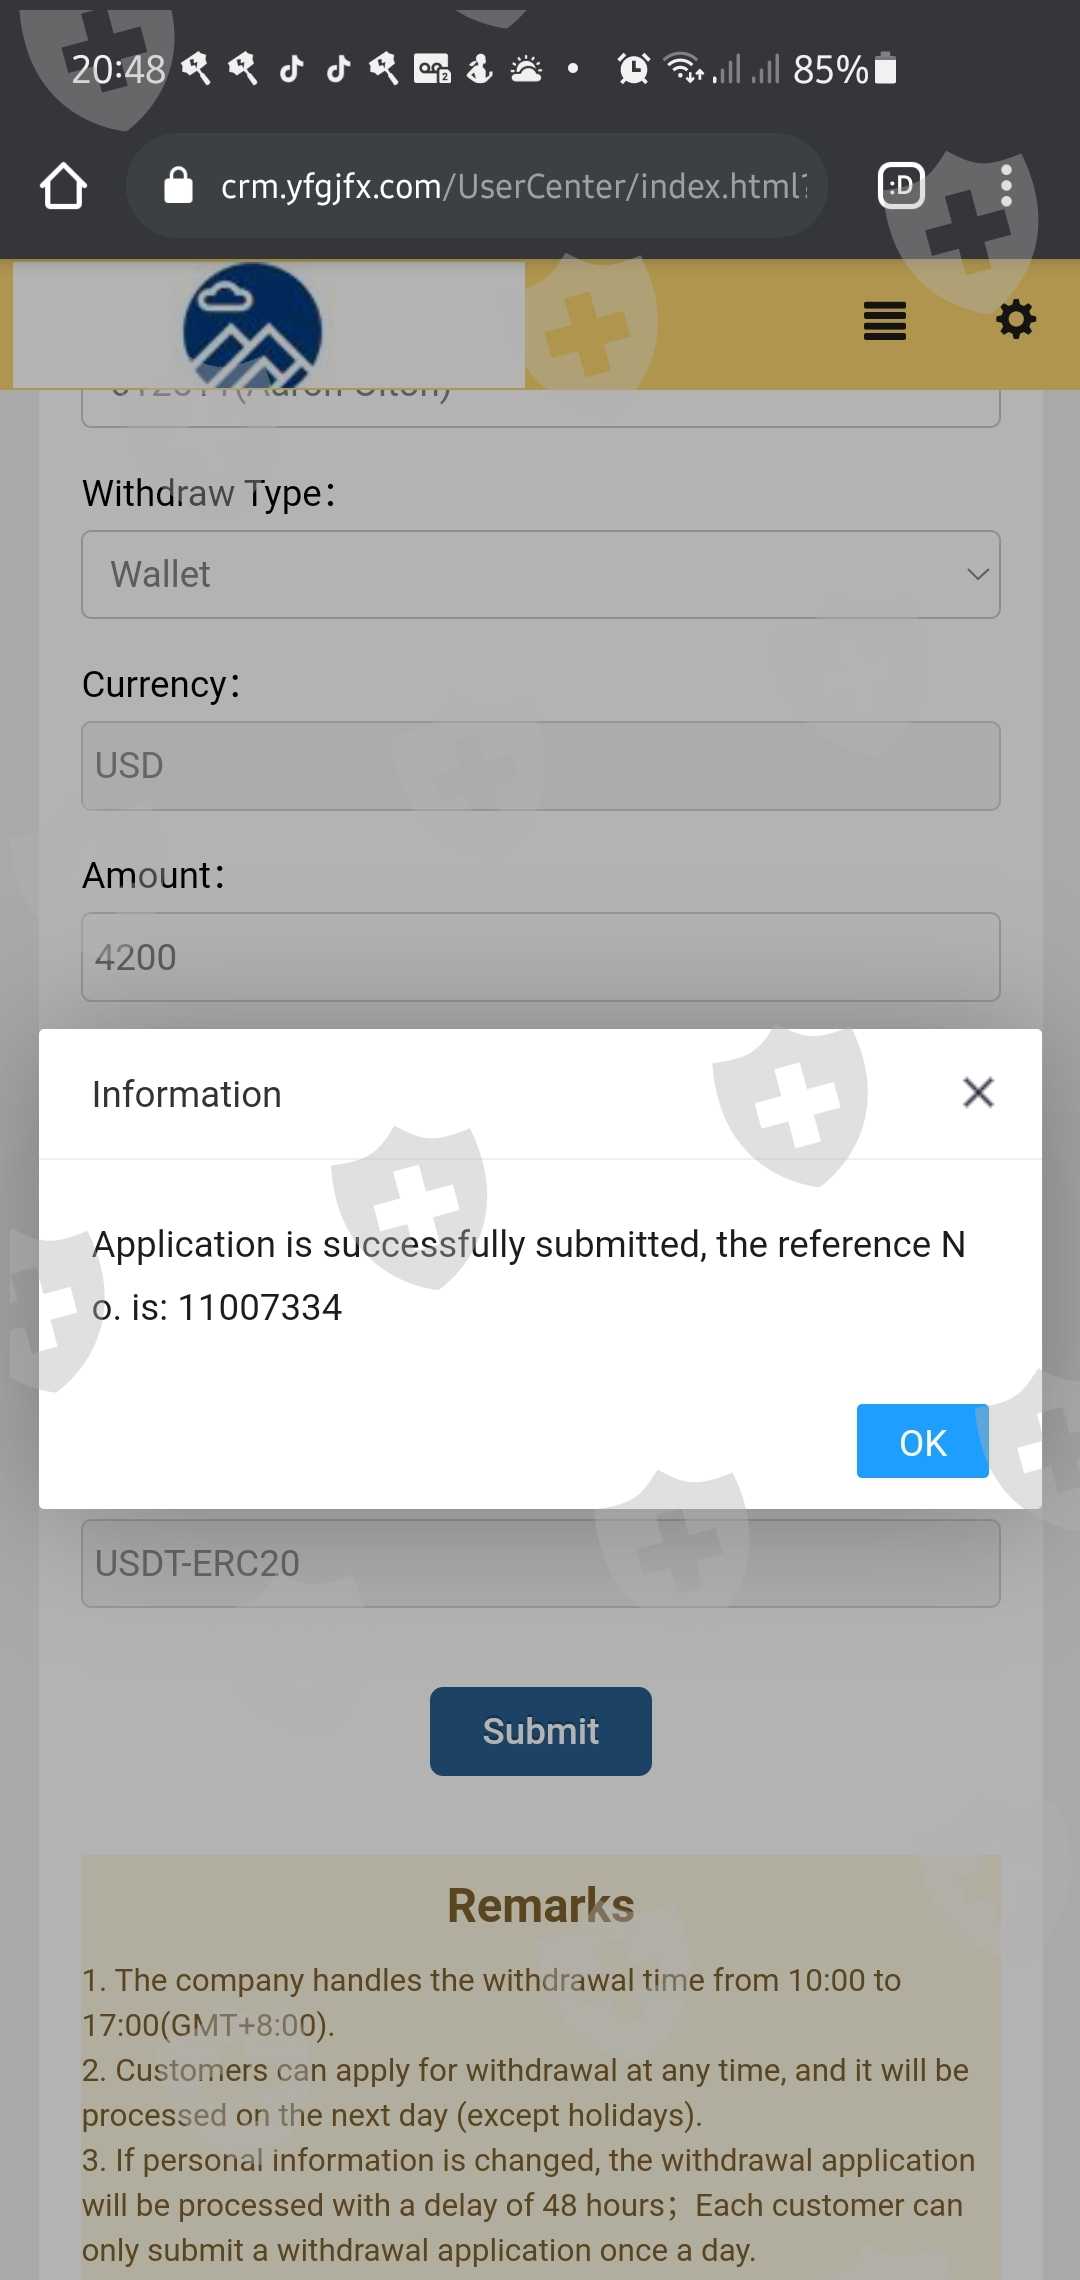Click the Amount field showing 4200
The image size is (1080, 2280).
540,957
